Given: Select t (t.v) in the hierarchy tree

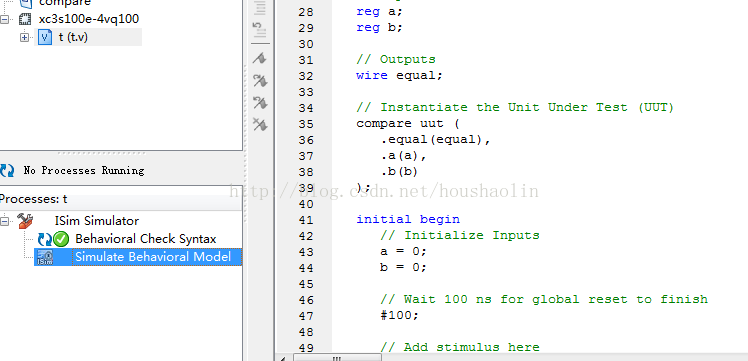Looking at the screenshot, I should point(73,37).
